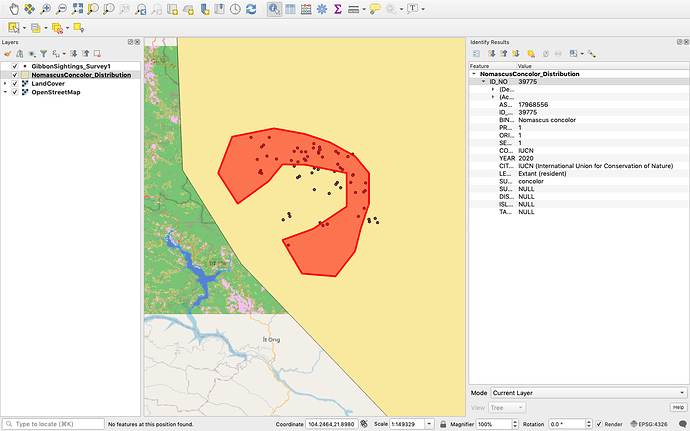Toggle OpenStreetMap layer visibility checkbox
The width and height of the screenshot is (690, 431).
point(15,92)
